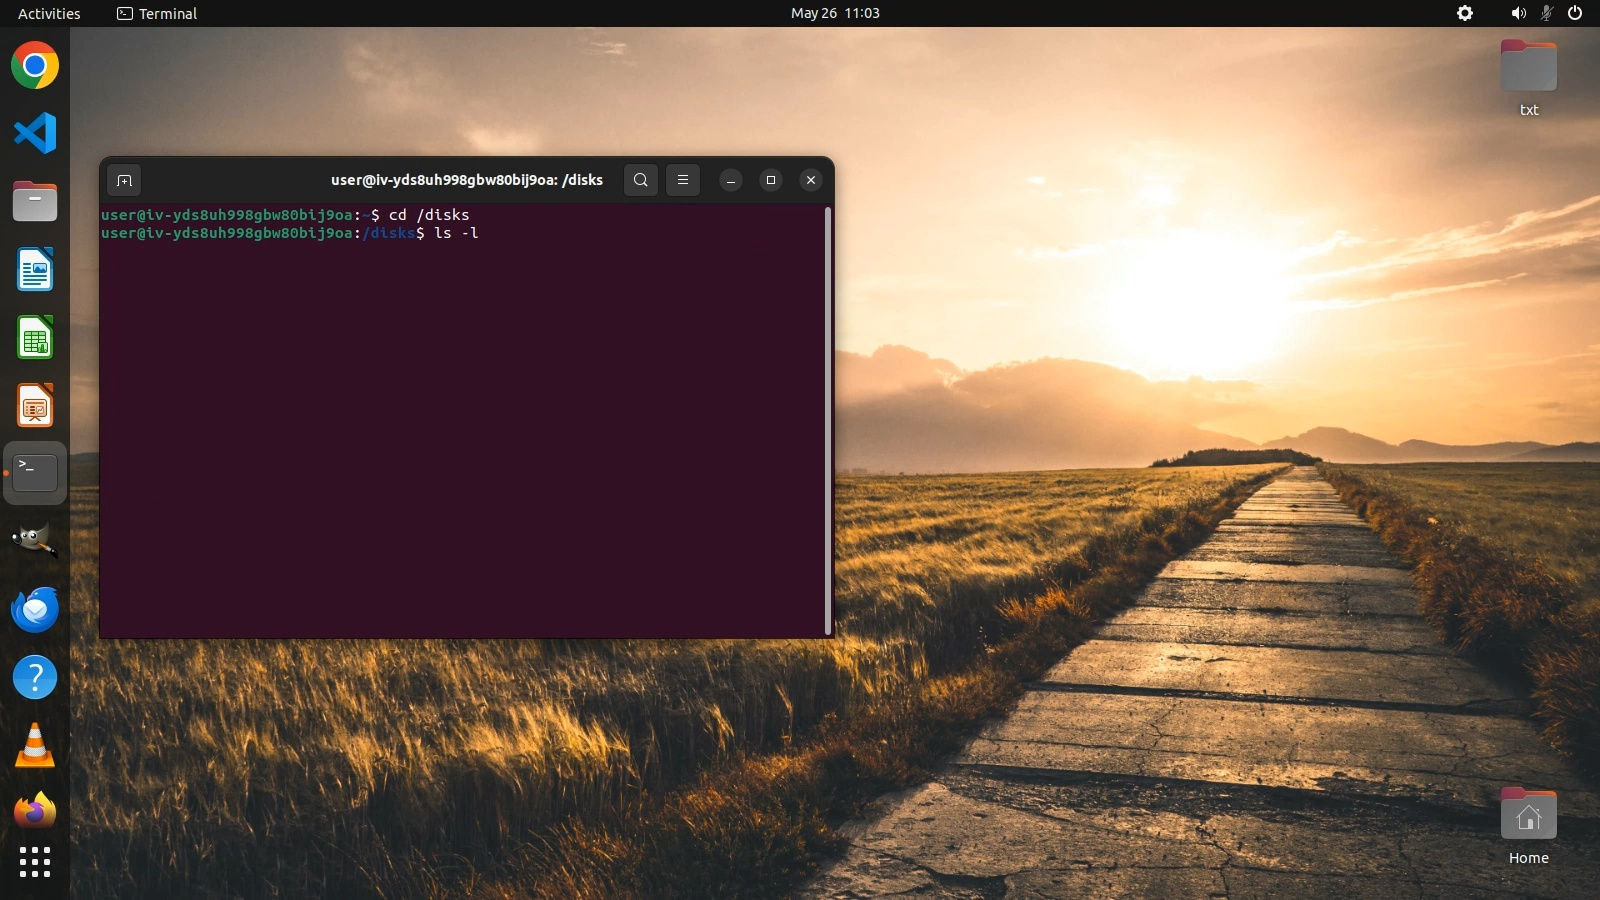
Task: Show all applications grid
Action: pos(35,862)
